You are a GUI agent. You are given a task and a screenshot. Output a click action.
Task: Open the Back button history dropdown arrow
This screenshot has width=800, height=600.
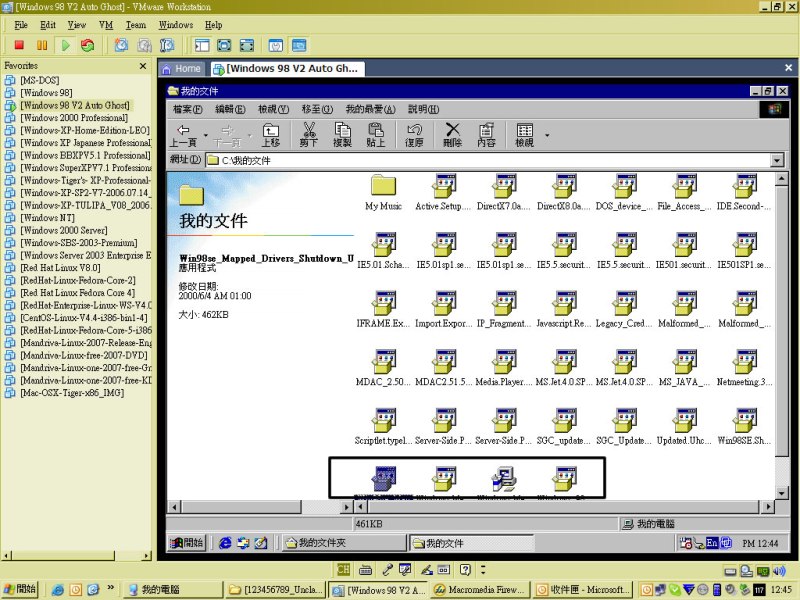click(206, 136)
